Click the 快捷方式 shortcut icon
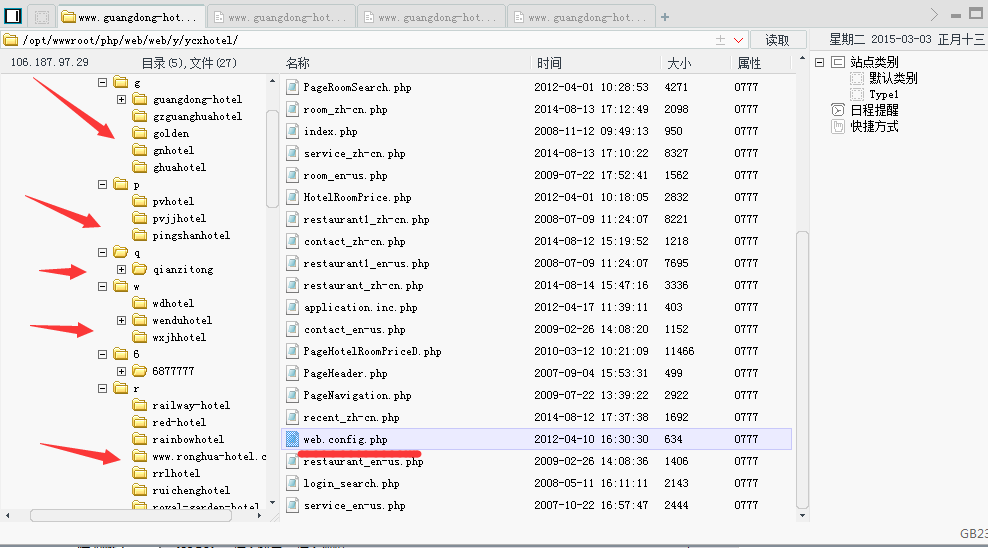Screen dimensions: 988x548 [837, 126]
